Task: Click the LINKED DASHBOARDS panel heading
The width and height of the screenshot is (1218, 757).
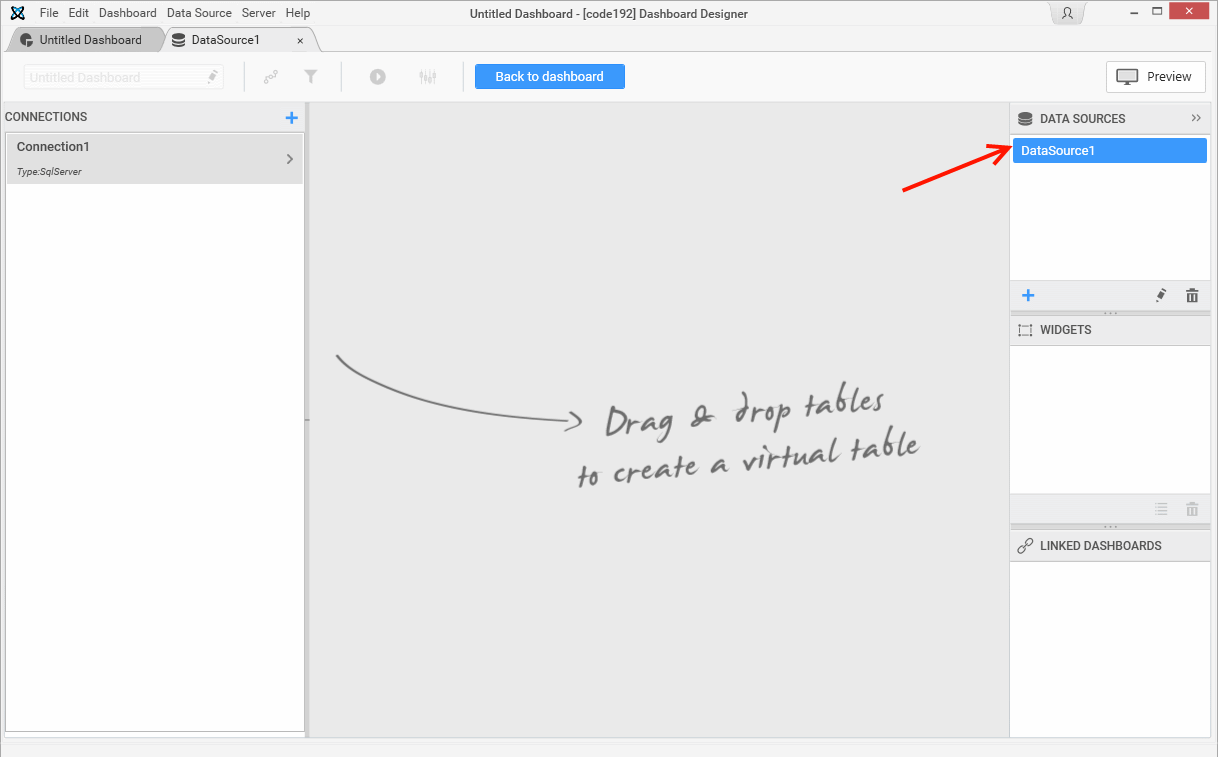Action: [x=1101, y=546]
